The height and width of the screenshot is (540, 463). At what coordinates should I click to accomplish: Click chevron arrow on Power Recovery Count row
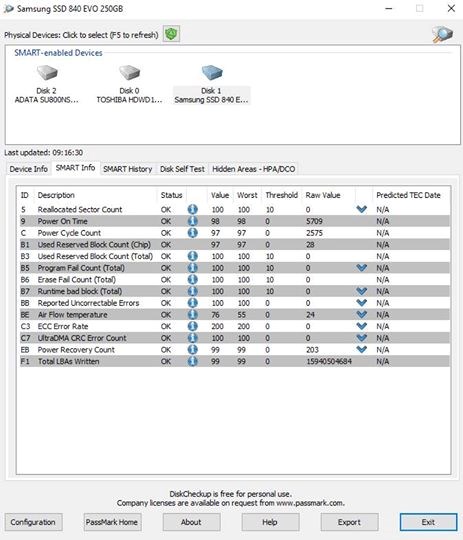(361, 349)
